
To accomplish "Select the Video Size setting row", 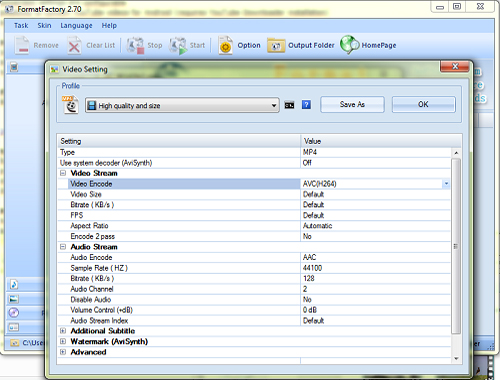I will coord(254,194).
